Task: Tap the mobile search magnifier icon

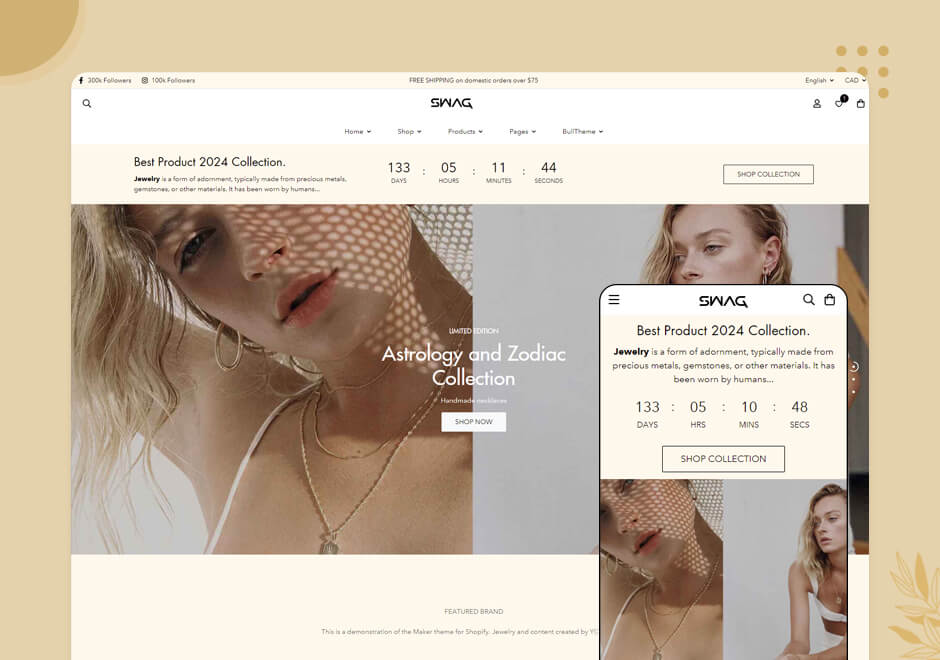Action: (809, 299)
